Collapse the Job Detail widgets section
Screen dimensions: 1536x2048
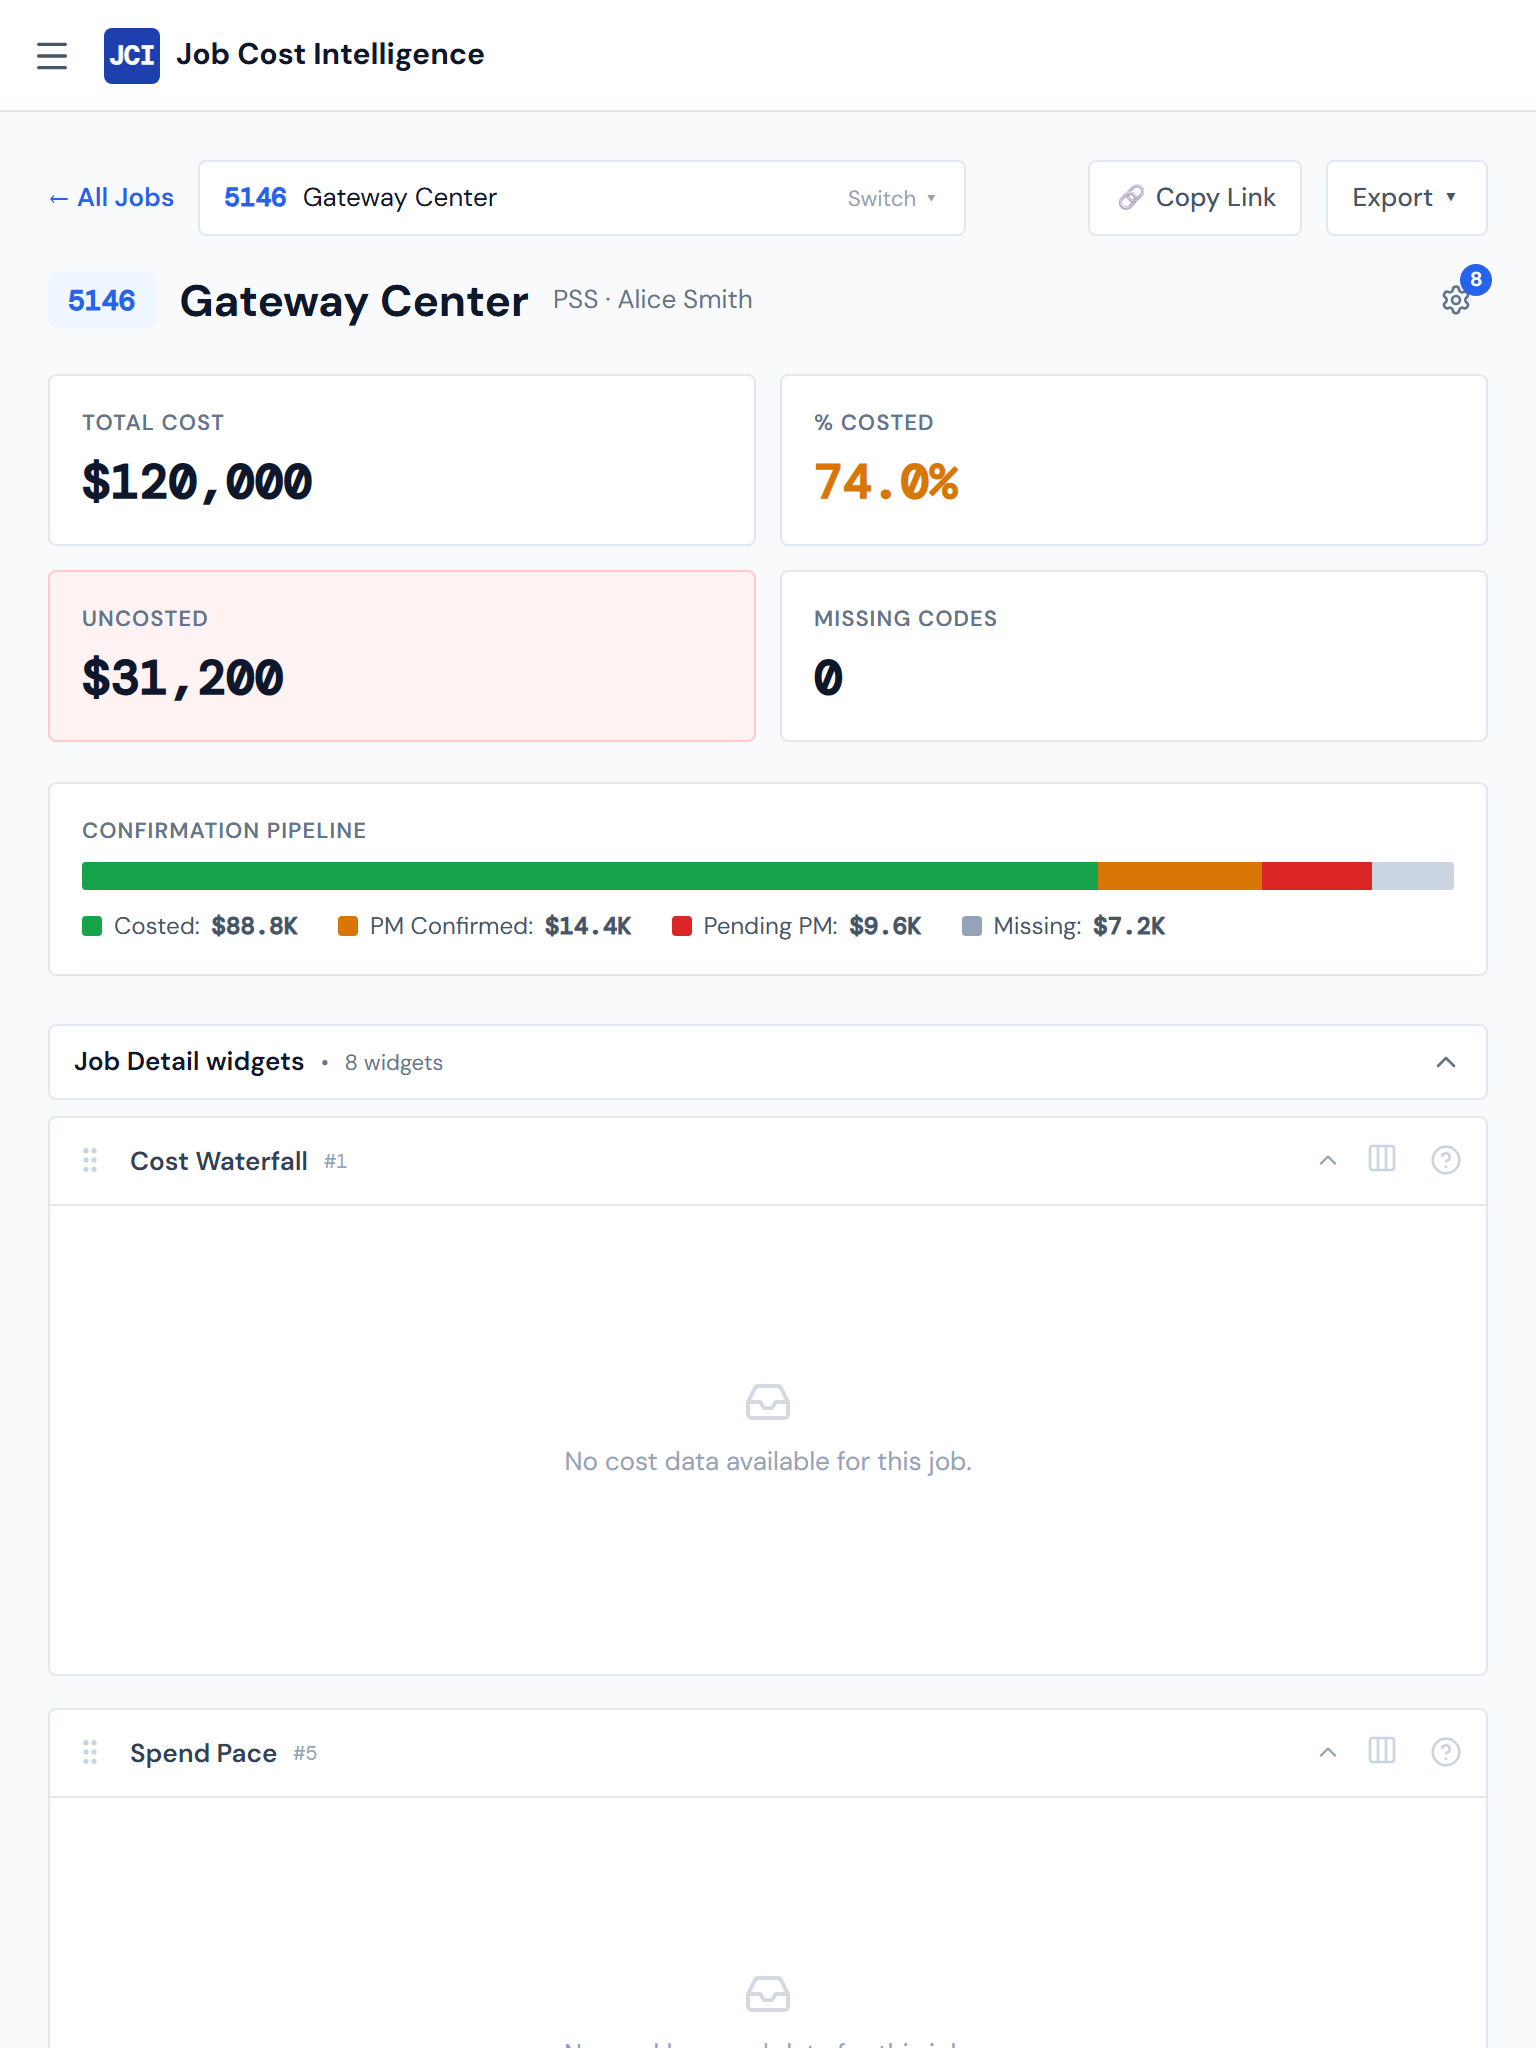coord(1446,1062)
